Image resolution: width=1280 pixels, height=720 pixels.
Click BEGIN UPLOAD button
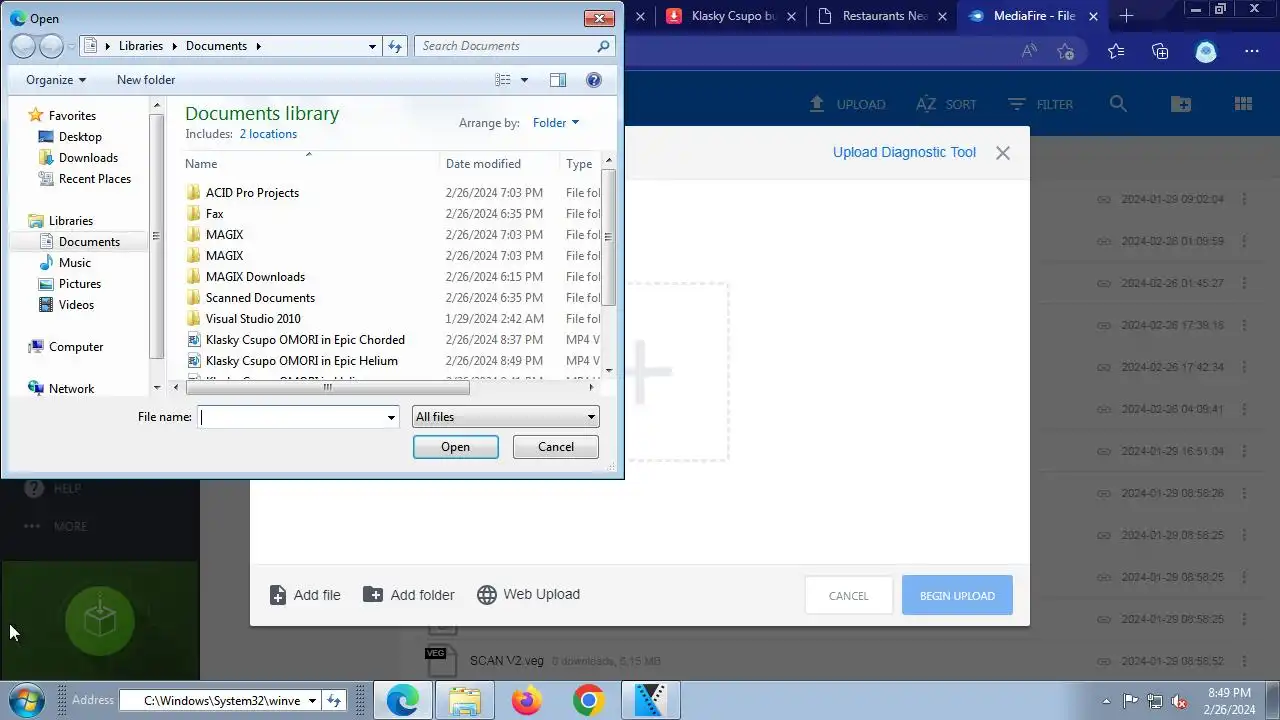(957, 596)
